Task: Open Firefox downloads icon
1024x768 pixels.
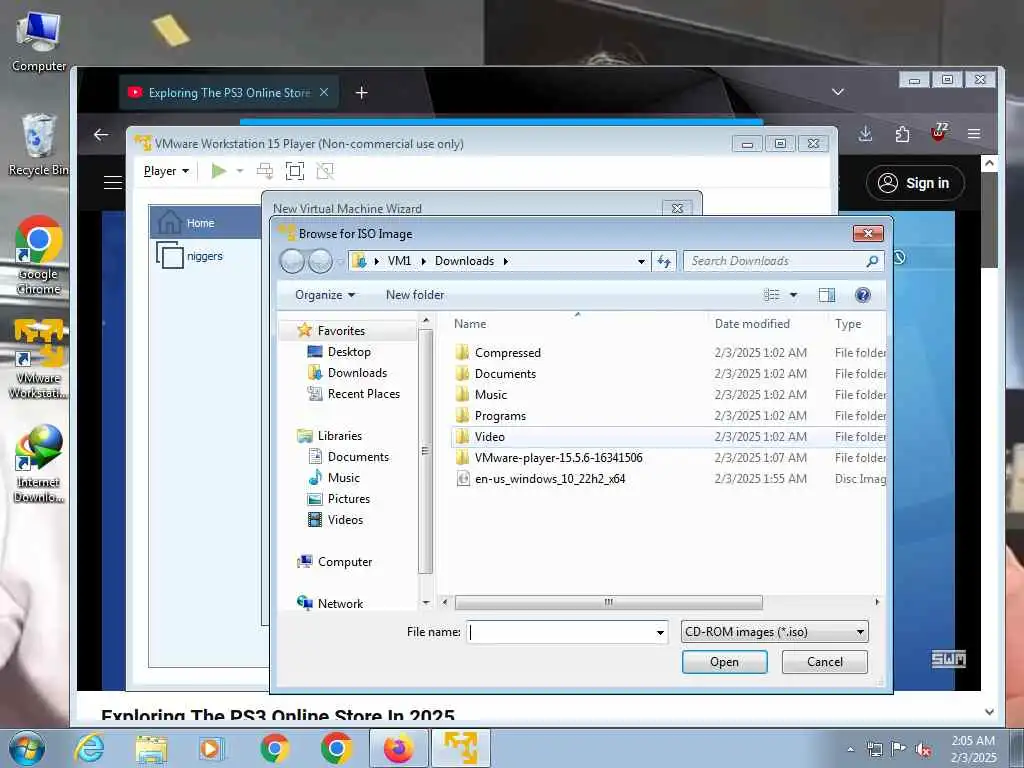Action: coord(865,134)
